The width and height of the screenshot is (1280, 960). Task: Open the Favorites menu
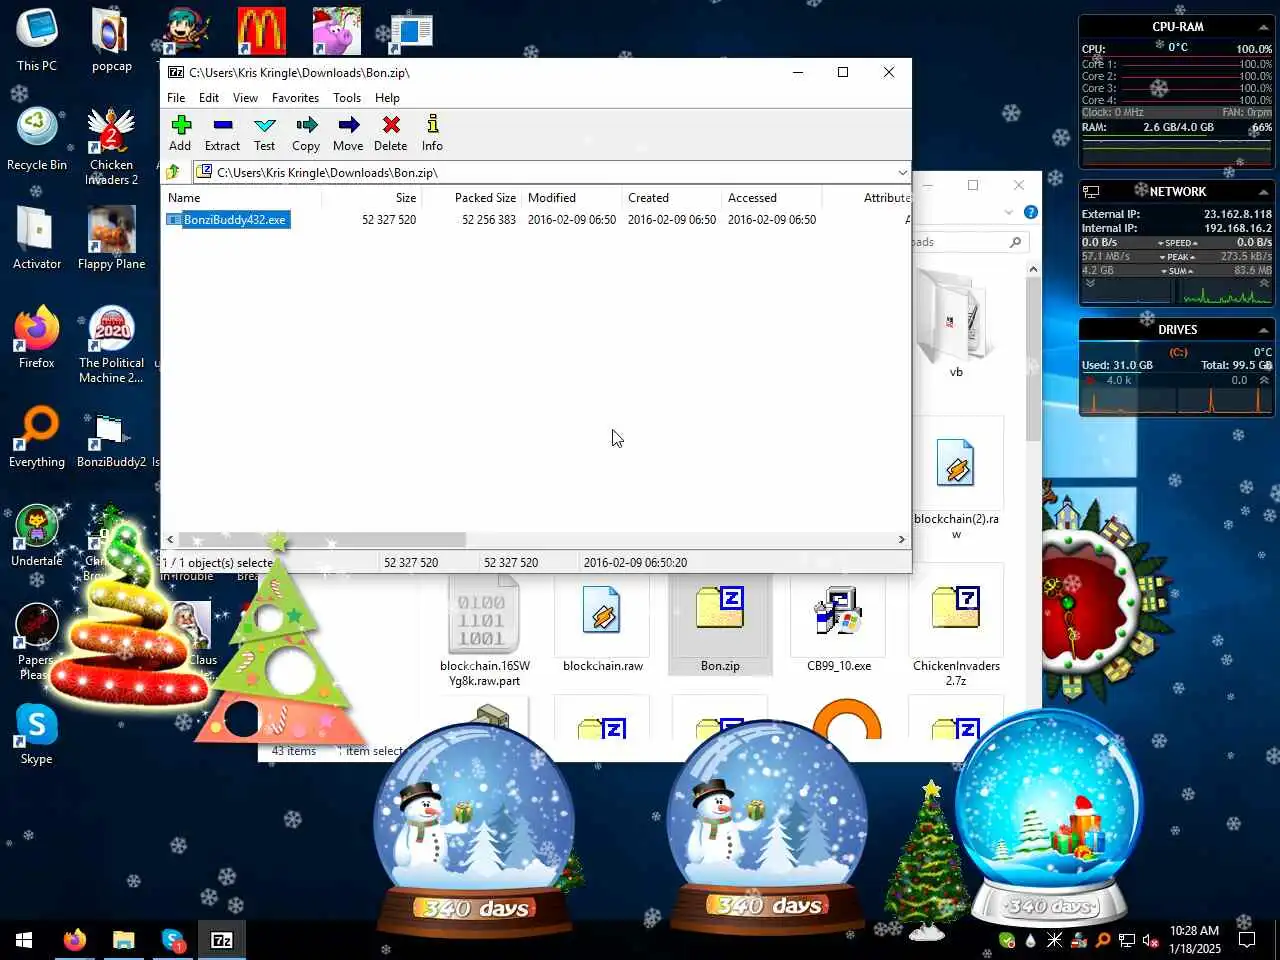tap(295, 98)
